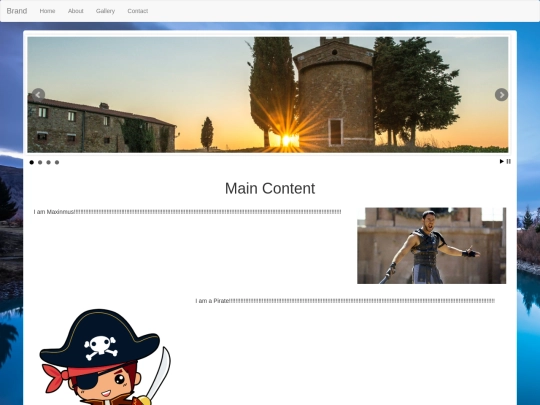Viewport: 540px width, 405px height.
Task: Jump to the third slide dot
Action: [49, 162]
